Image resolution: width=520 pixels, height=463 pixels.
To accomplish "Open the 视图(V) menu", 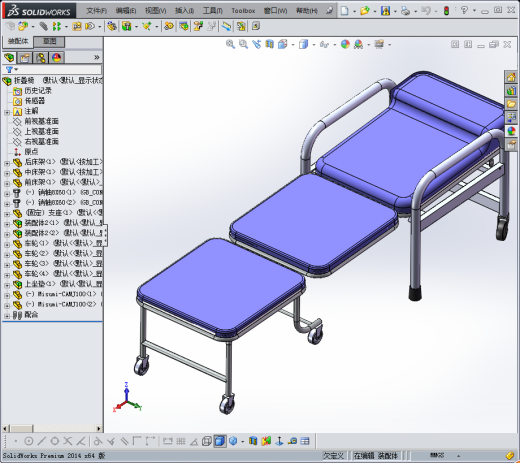I will 155,11.
